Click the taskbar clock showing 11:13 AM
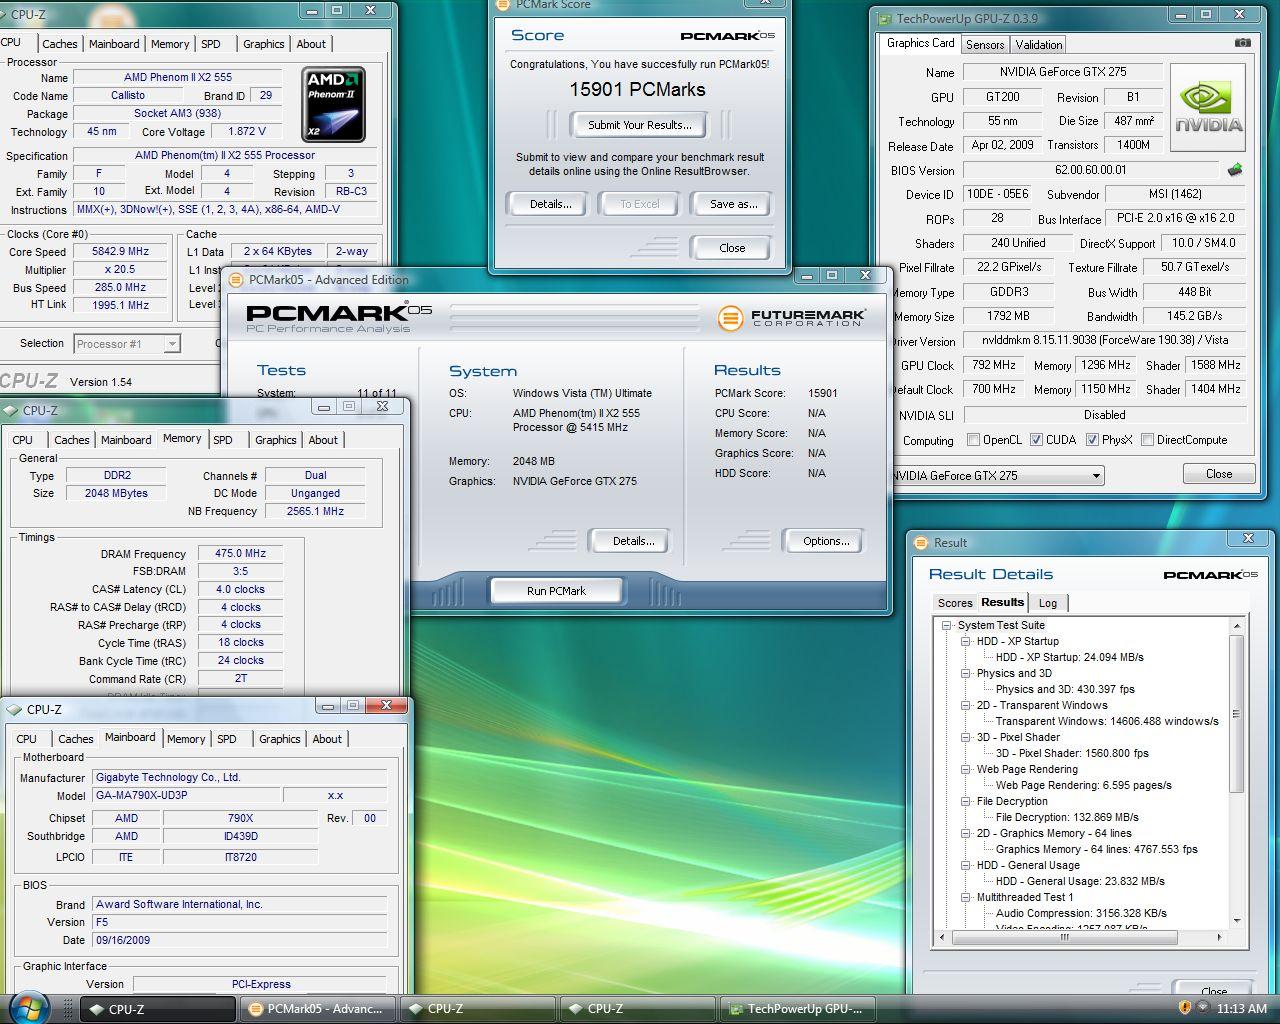 1242,1009
